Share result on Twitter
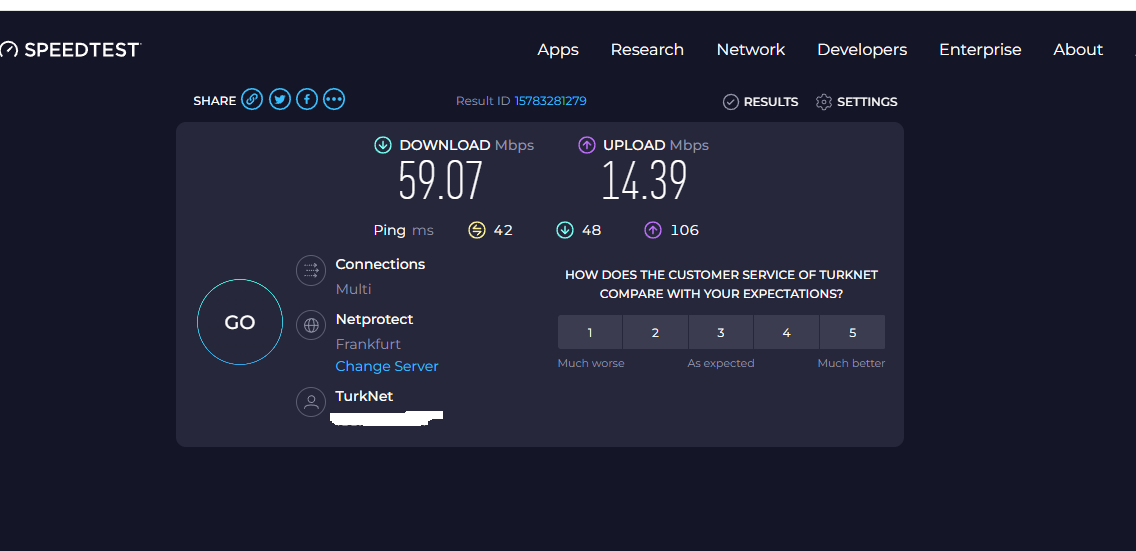The width and height of the screenshot is (1136, 551). pos(280,99)
